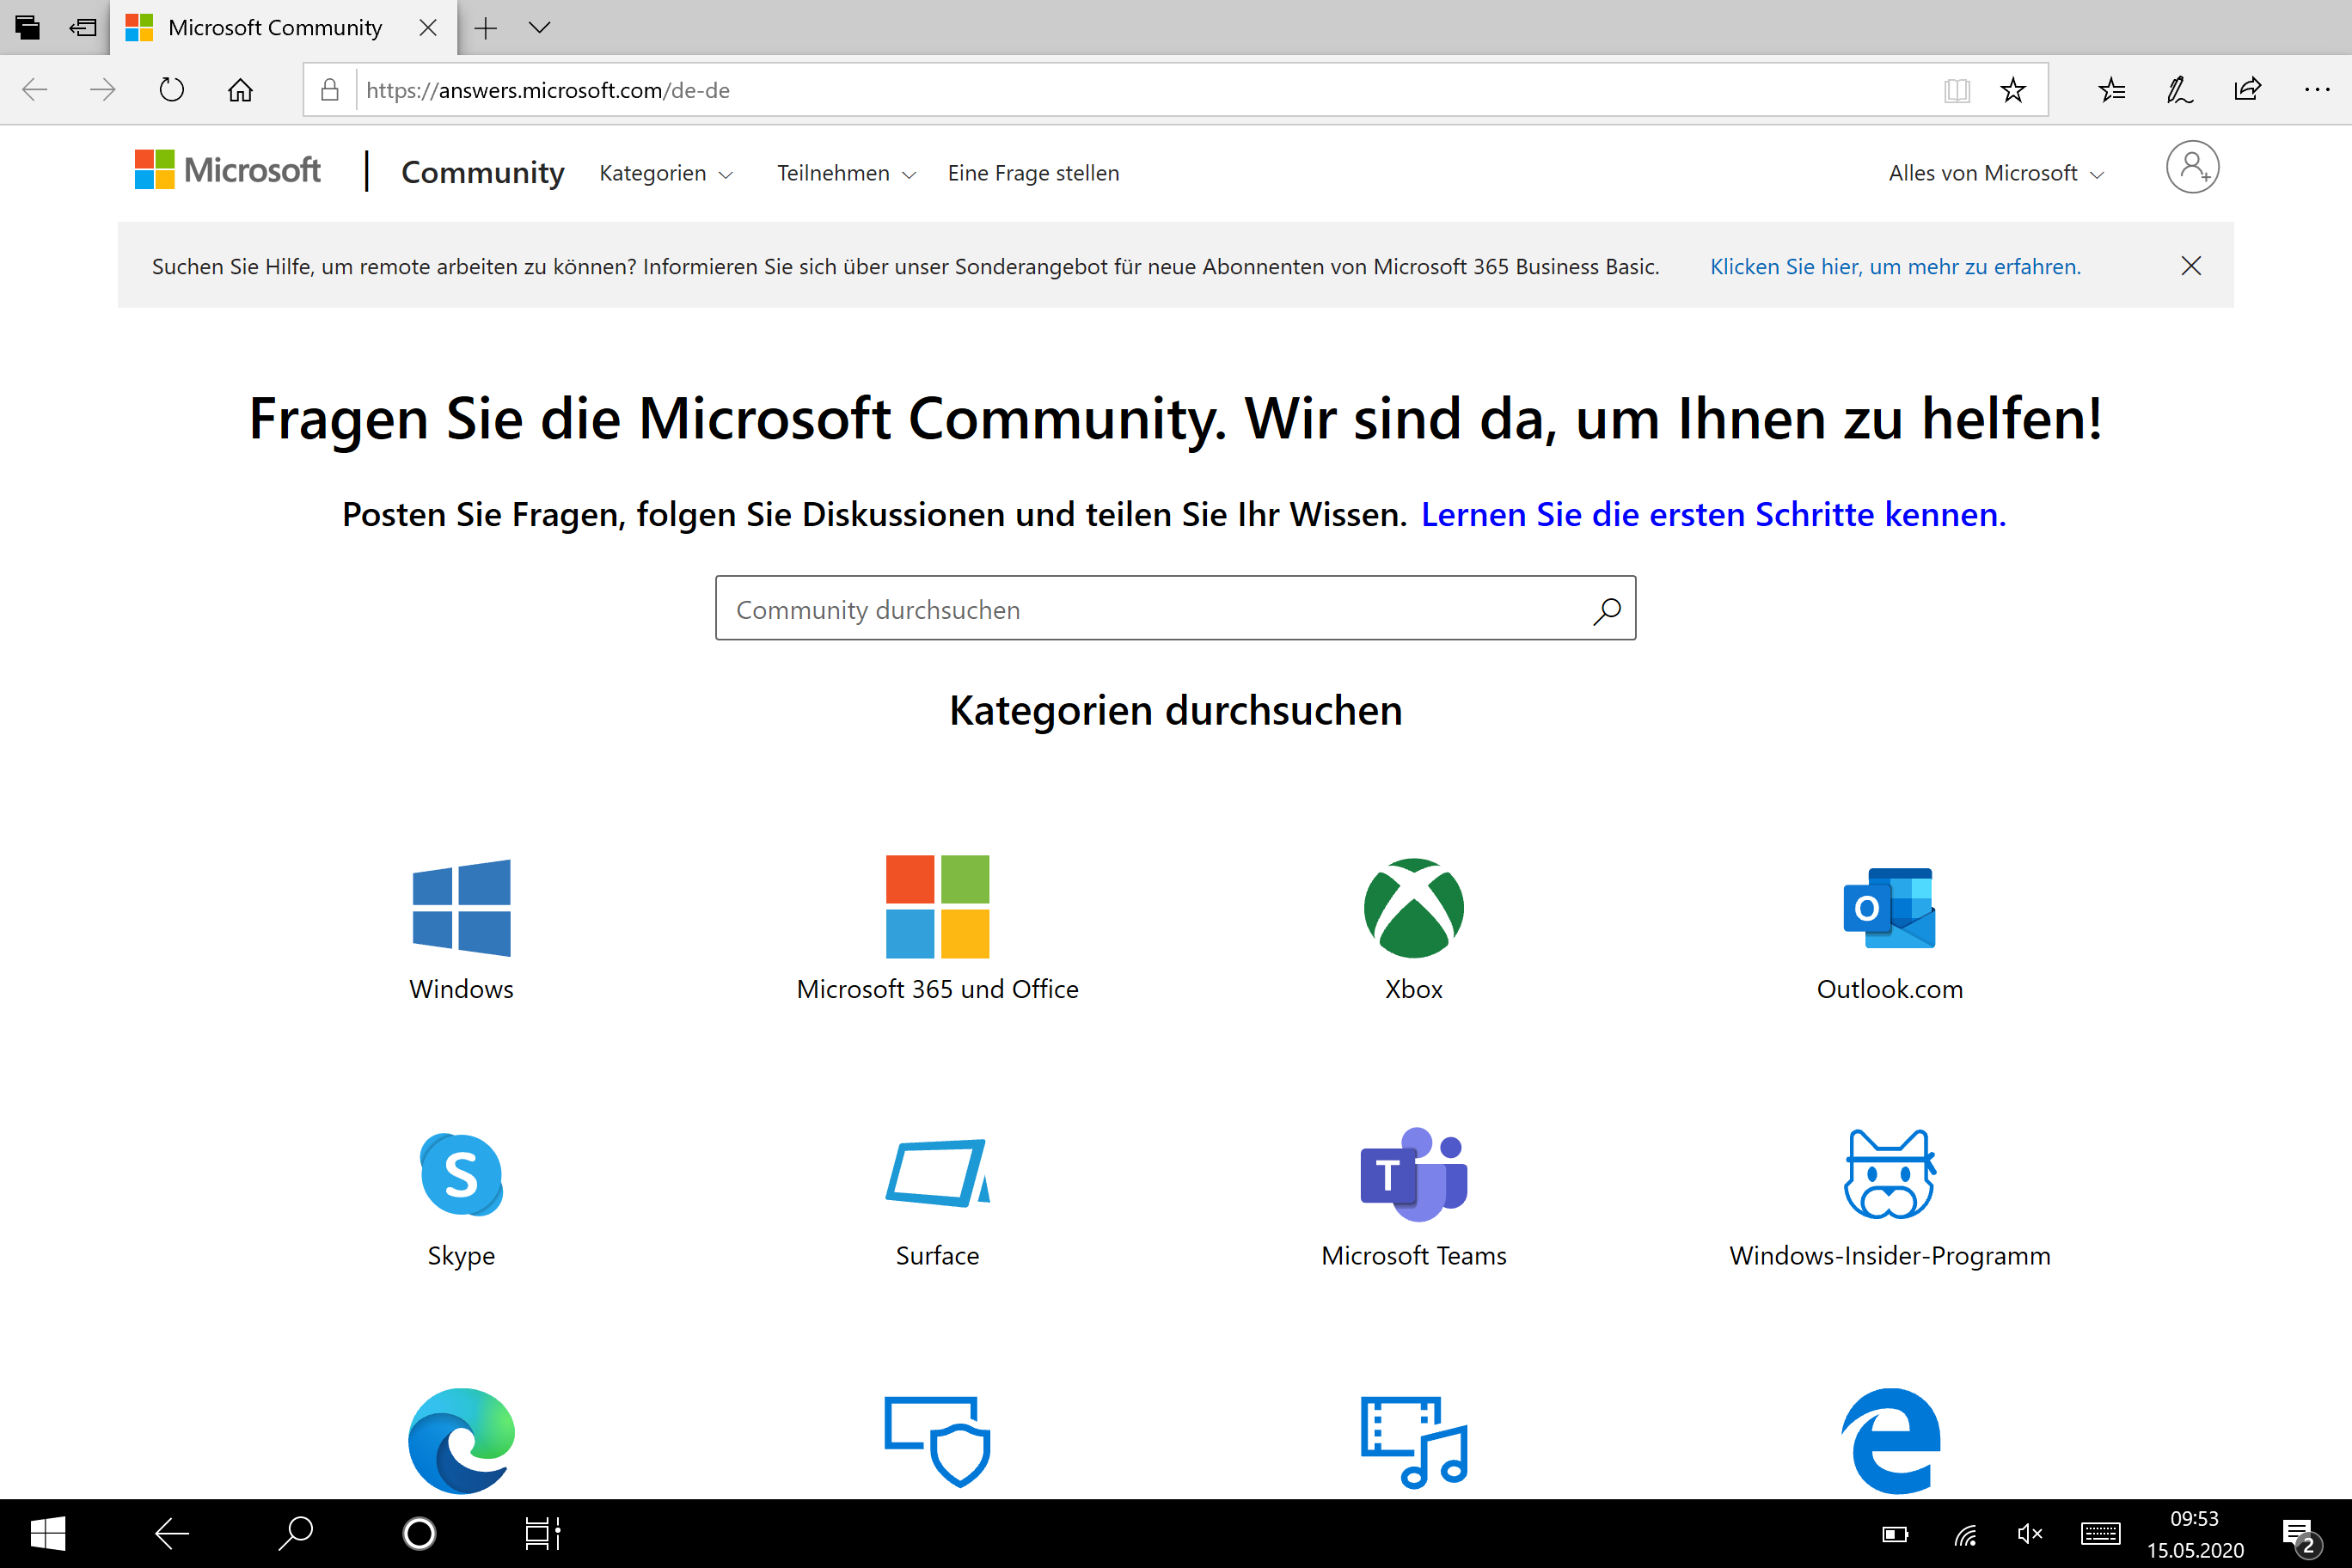Expand Alles von Microsoft dropdown
This screenshot has width=2352, height=1568.
[x=1995, y=173]
